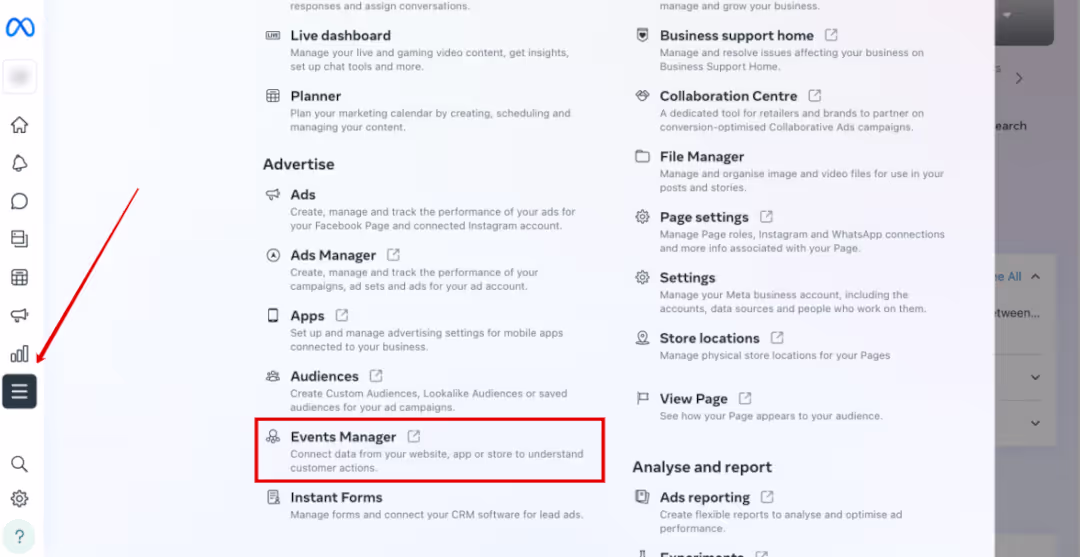Open the Inbox chat bubble icon

[x=19, y=201]
